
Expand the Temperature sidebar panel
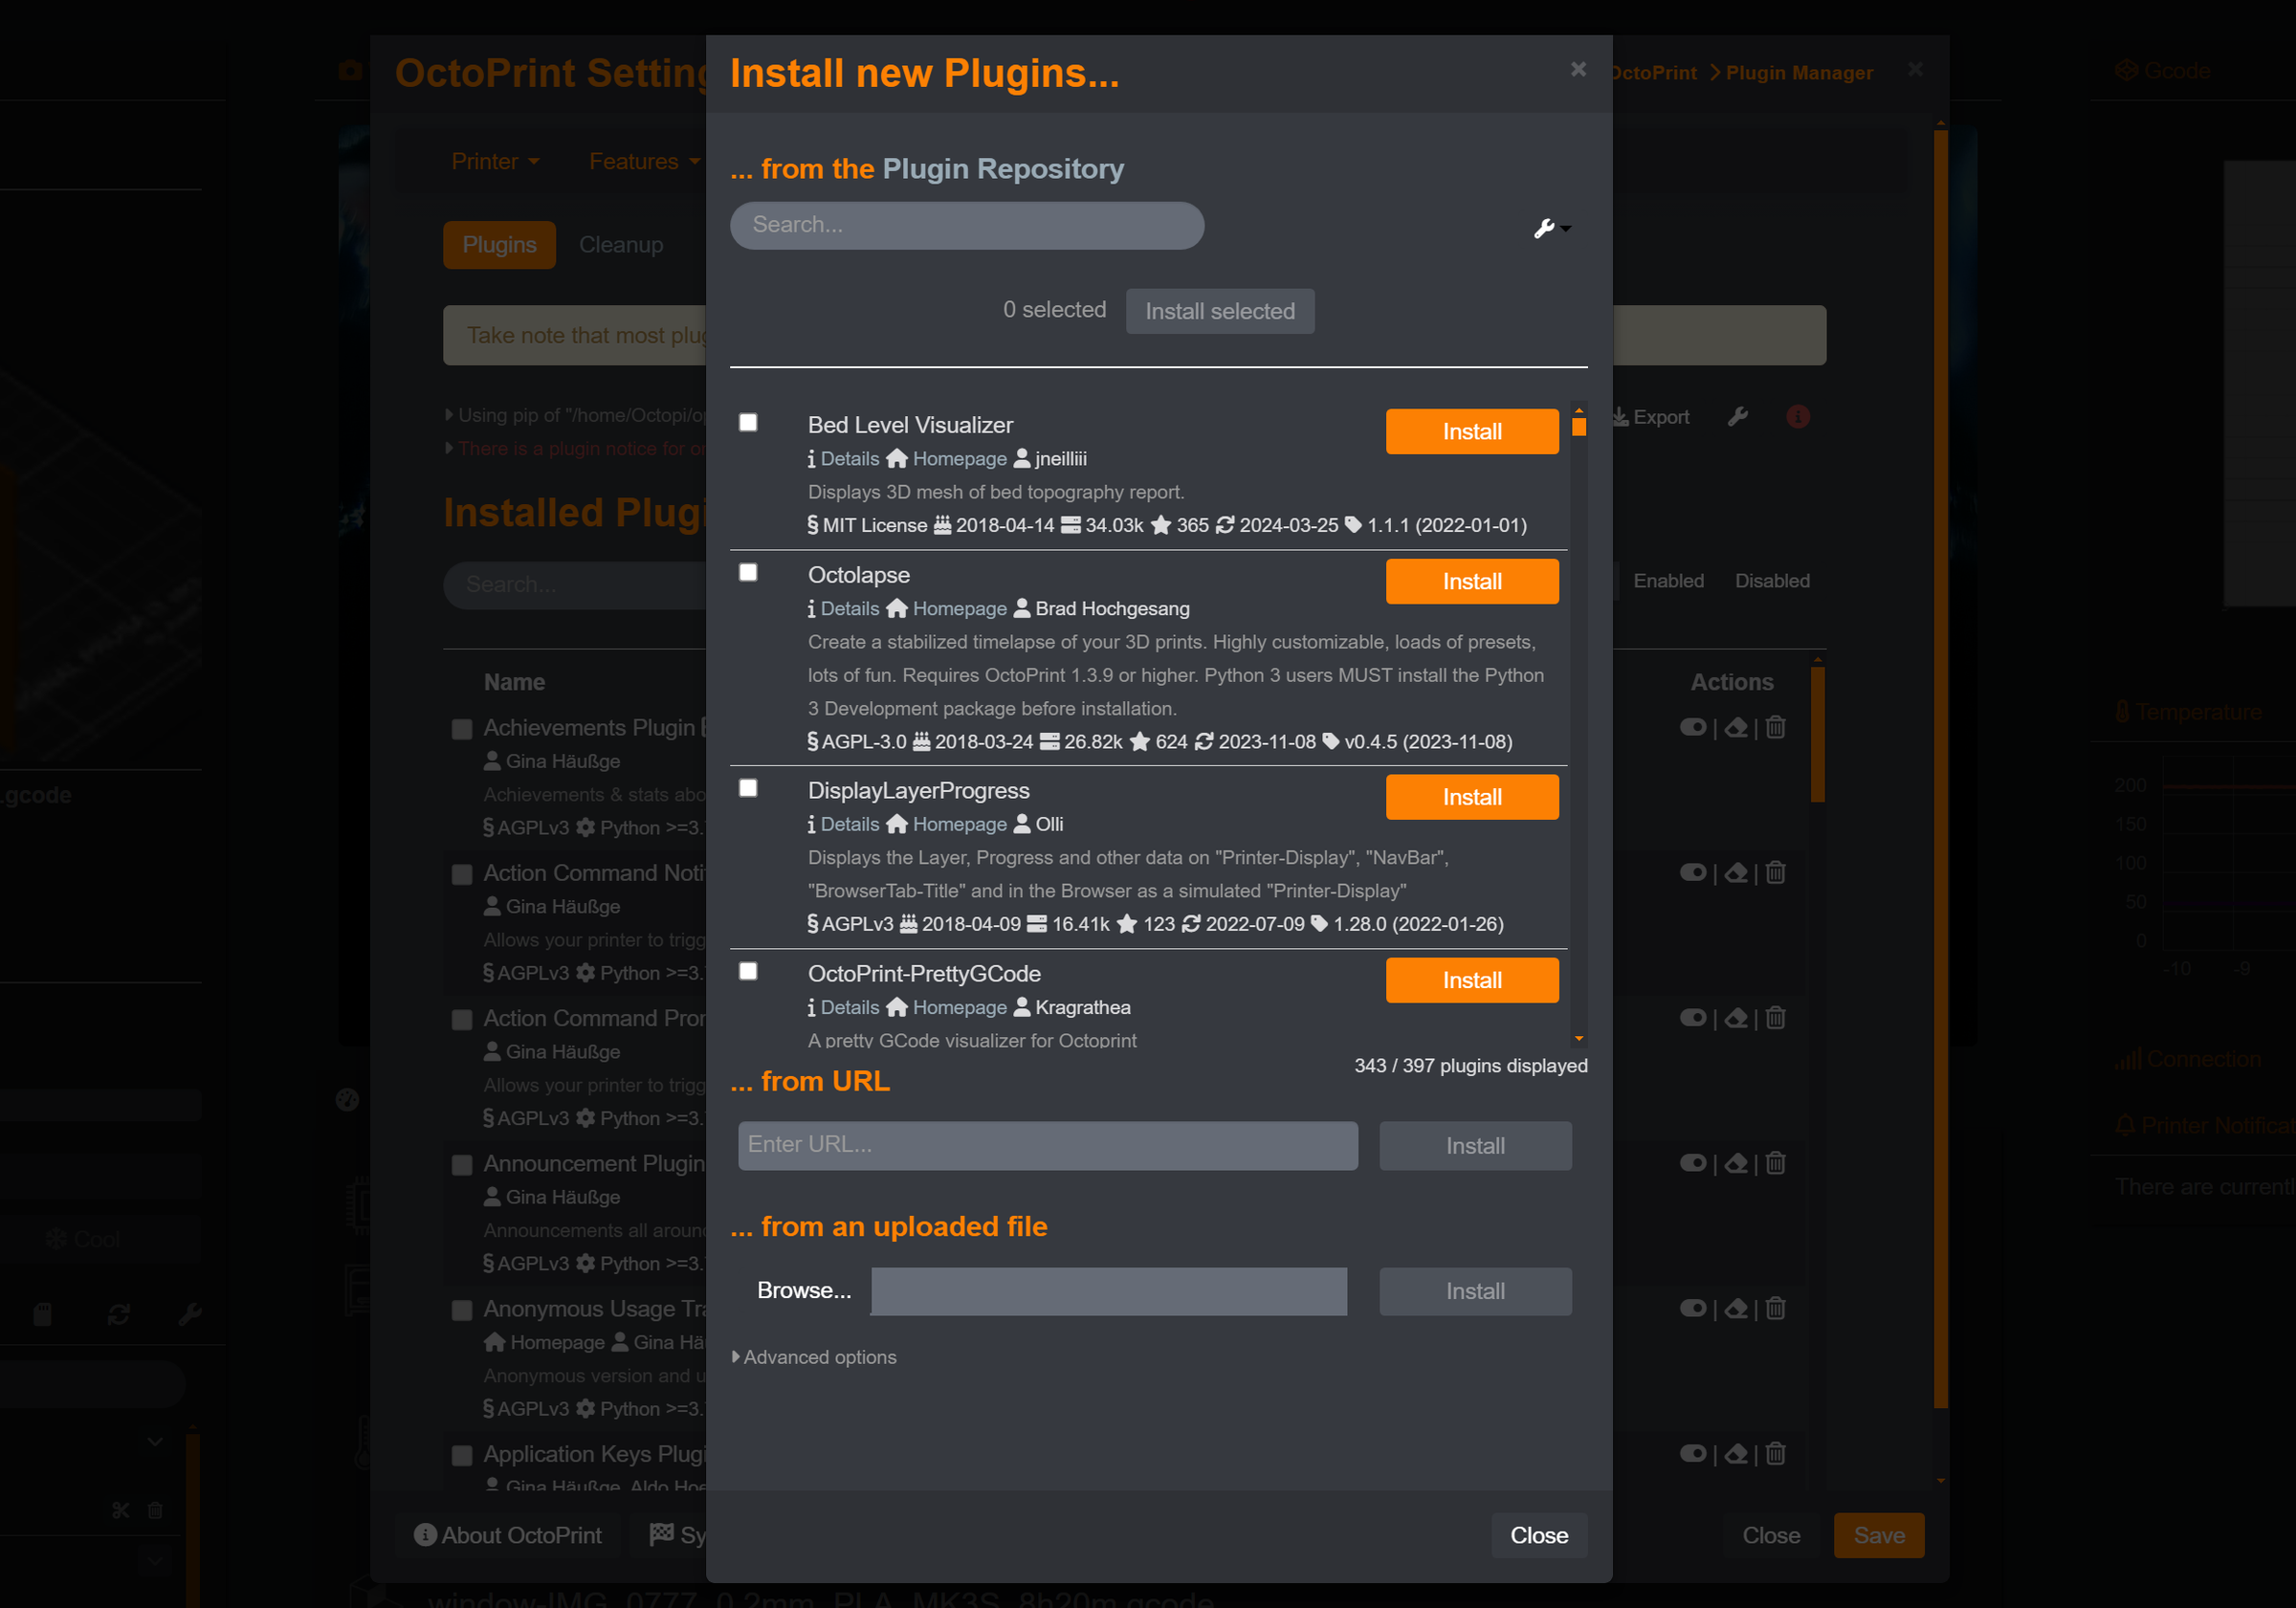pyautogui.click(x=2188, y=712)
